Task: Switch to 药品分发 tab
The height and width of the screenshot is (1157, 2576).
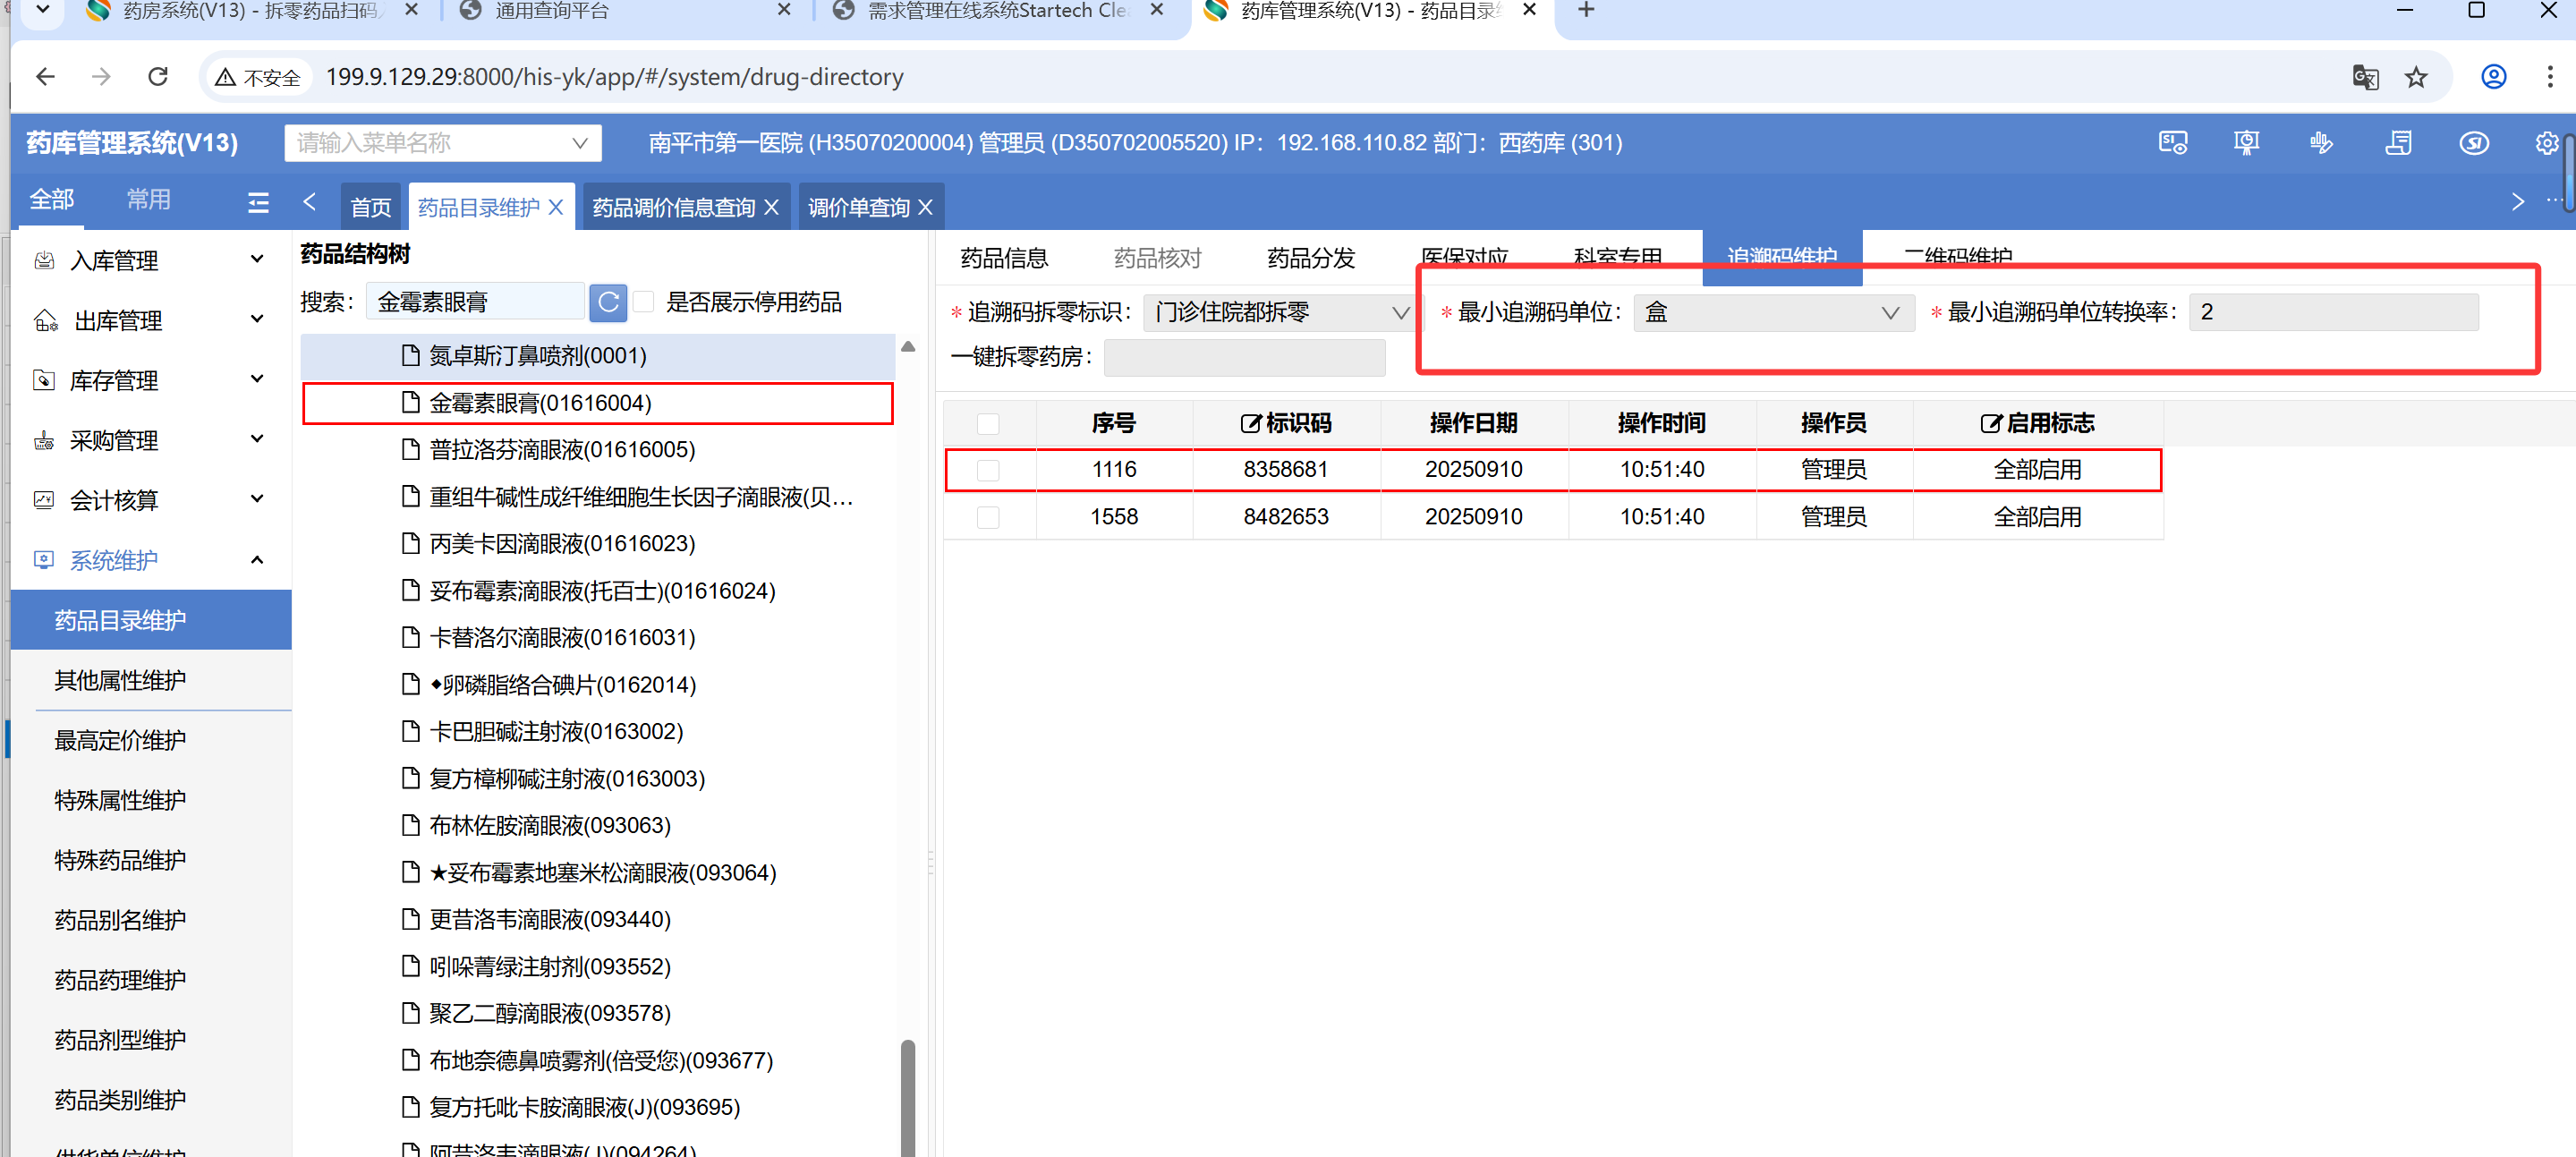Action: click(x=1310, y=258)
